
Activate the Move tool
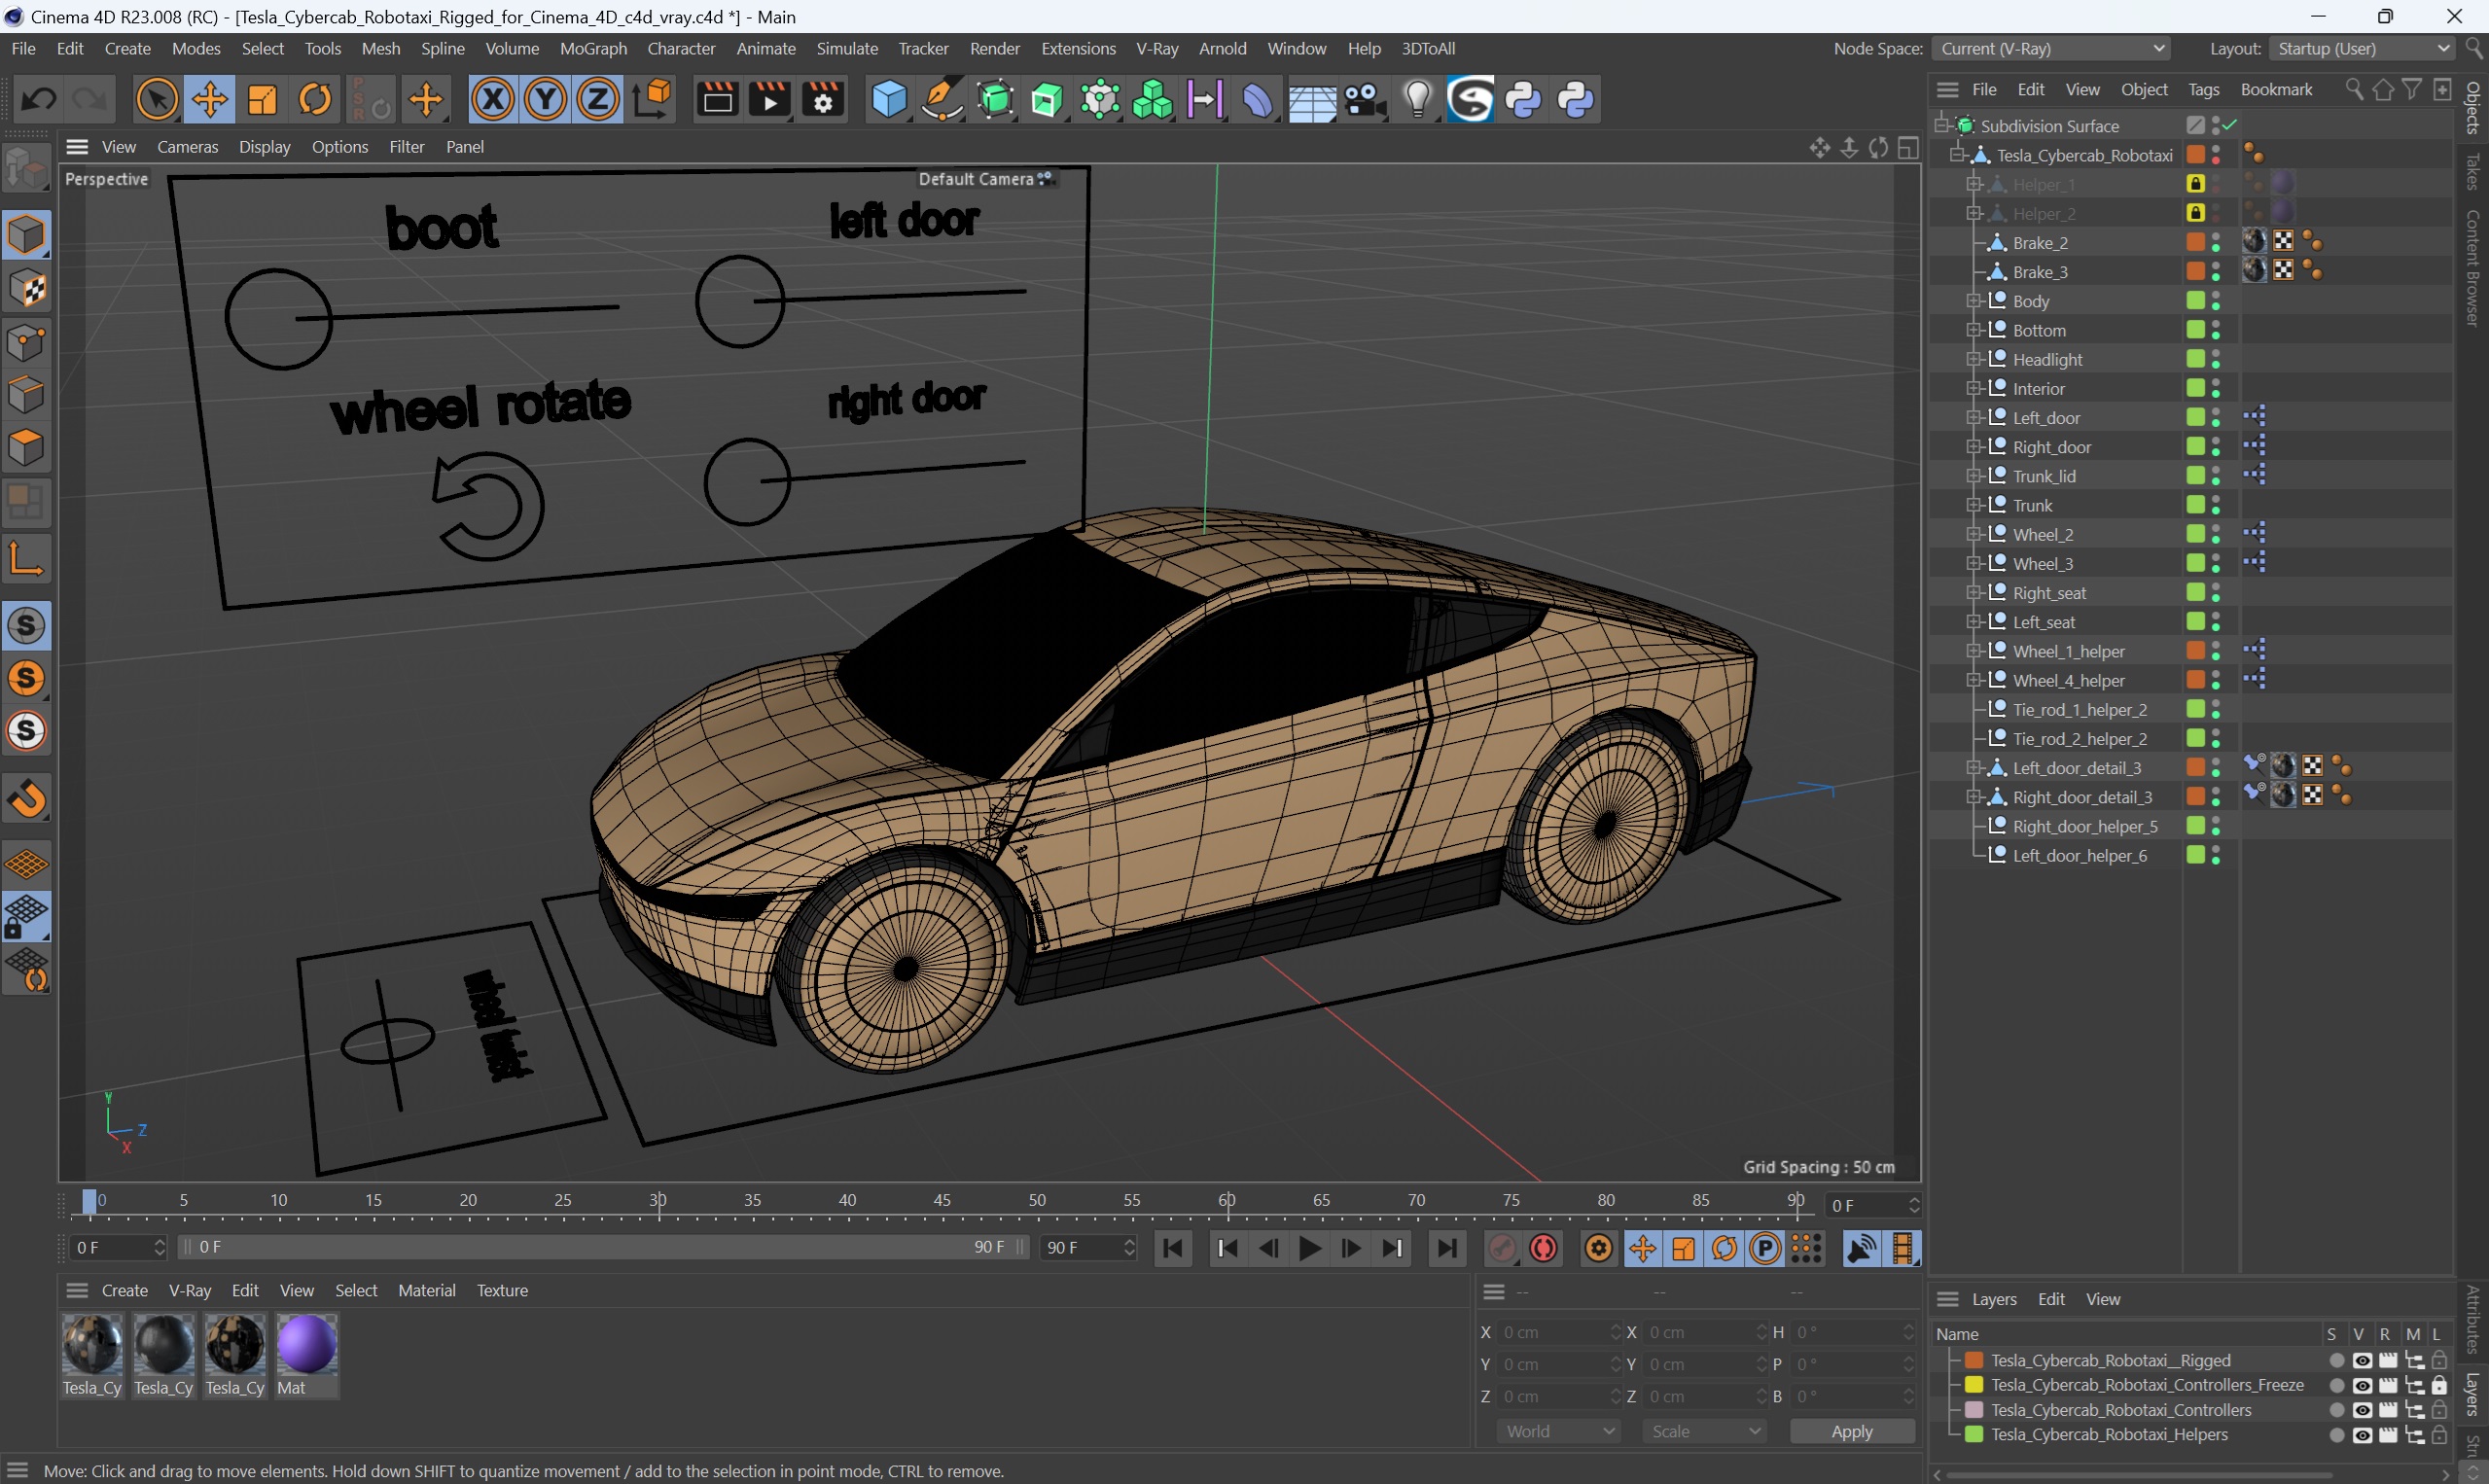210,99
